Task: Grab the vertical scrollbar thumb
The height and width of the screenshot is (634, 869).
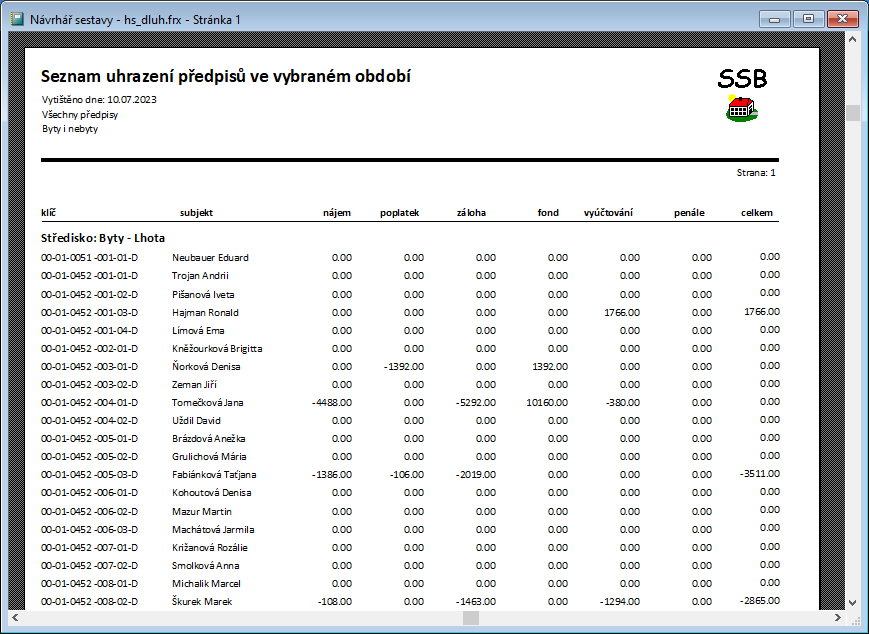Action: [853, 112]
